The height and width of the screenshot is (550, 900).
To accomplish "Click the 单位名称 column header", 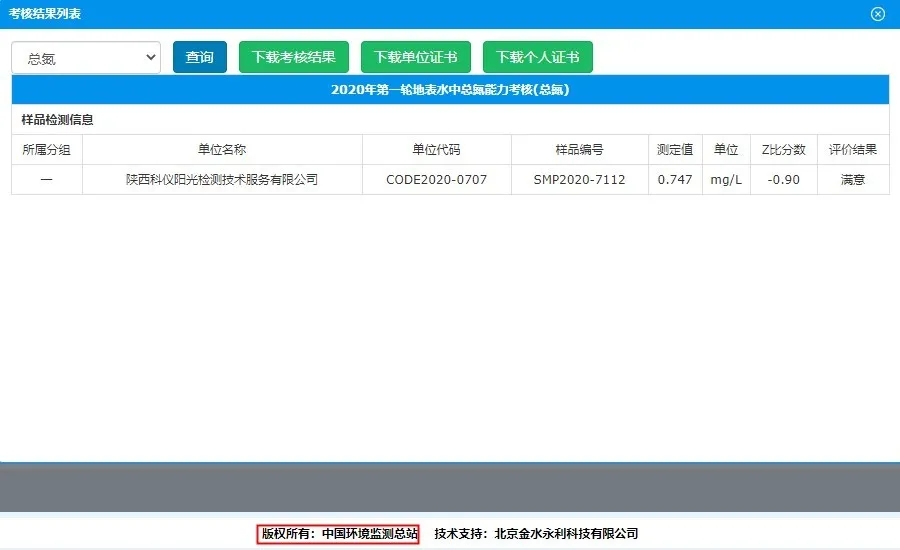I will click(x=222, y=150).
